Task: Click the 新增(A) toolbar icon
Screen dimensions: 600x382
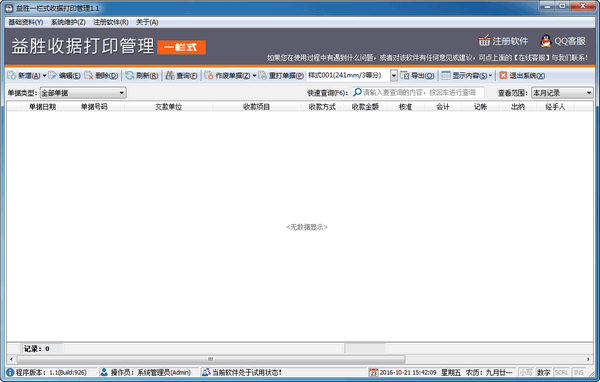Action: coord(12,75)
